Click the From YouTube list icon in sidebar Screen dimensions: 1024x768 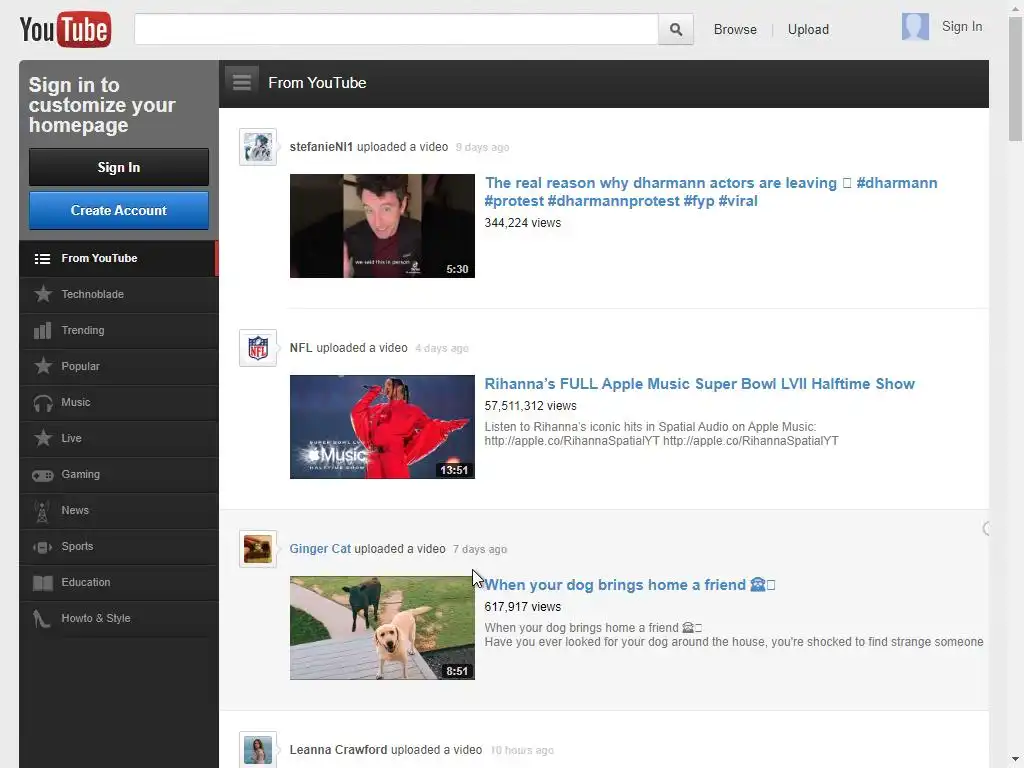tap(42, 259)
